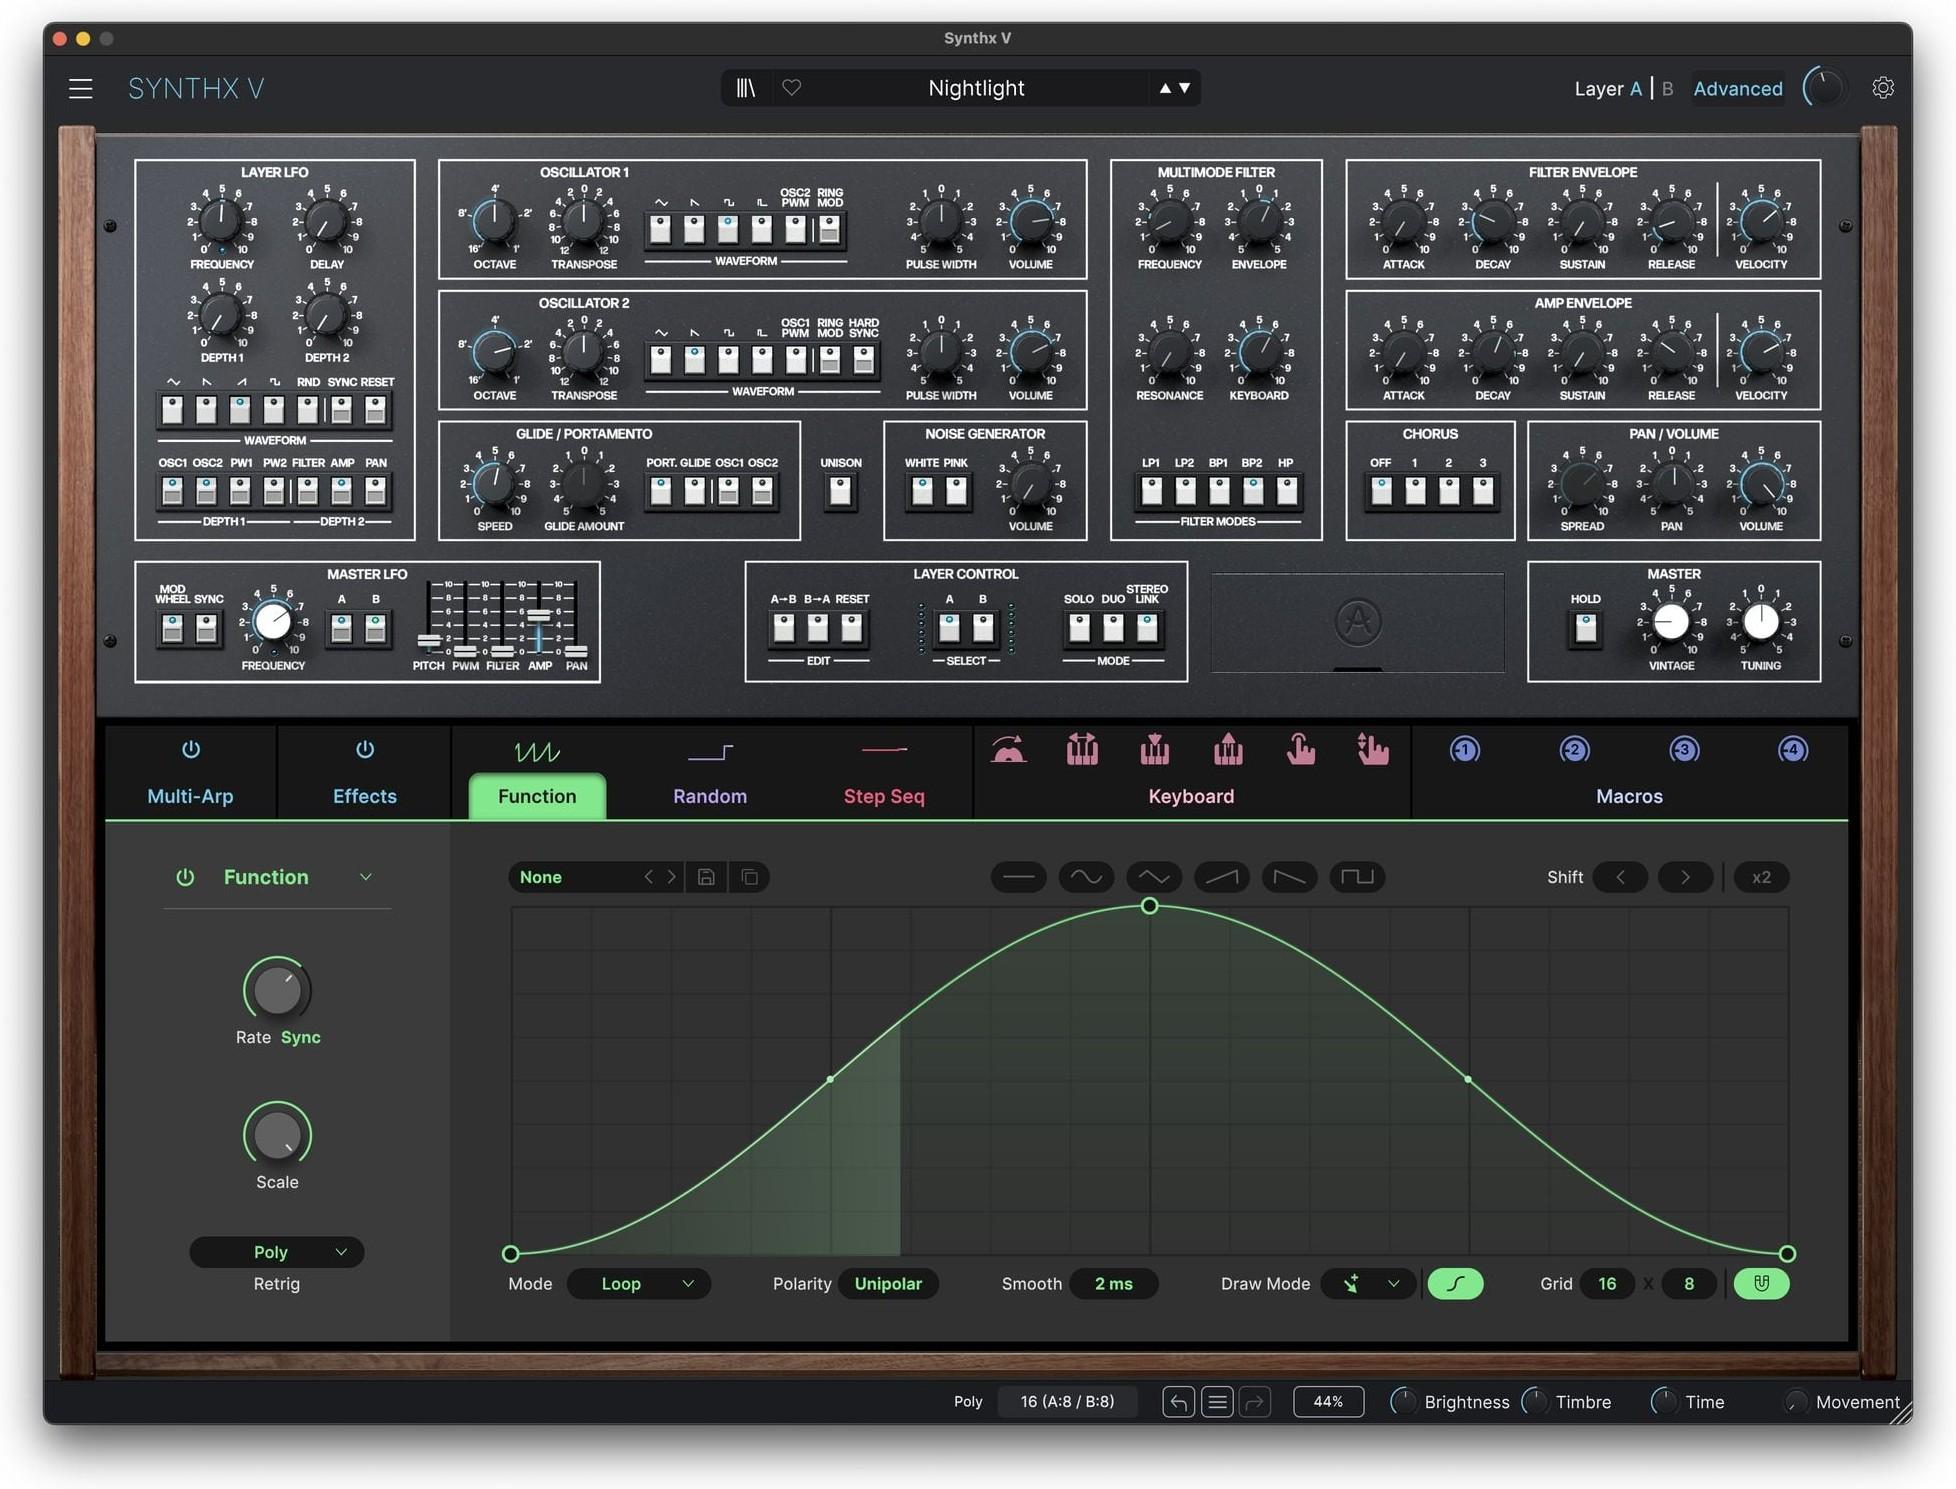The image size is (1956, 1489).
Task: Toggle the White noise switch
Action: pyautogui.click(x=922, y=490)
